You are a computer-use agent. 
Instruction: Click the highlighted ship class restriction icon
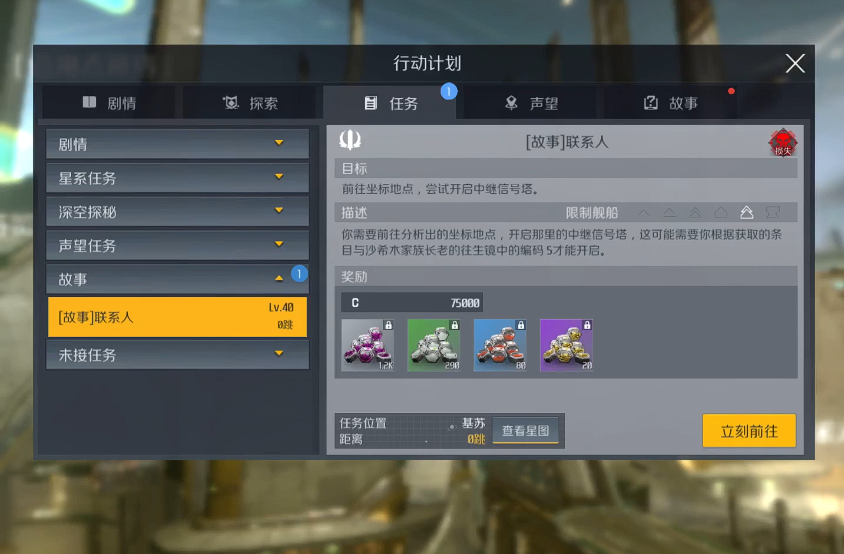(747, 213)
